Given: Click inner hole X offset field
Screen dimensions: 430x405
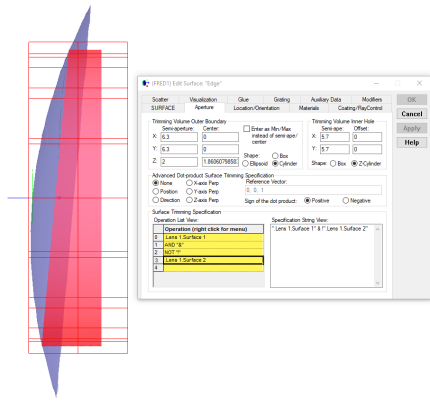Looking at the screenshot, I should (x=367, y=137).
